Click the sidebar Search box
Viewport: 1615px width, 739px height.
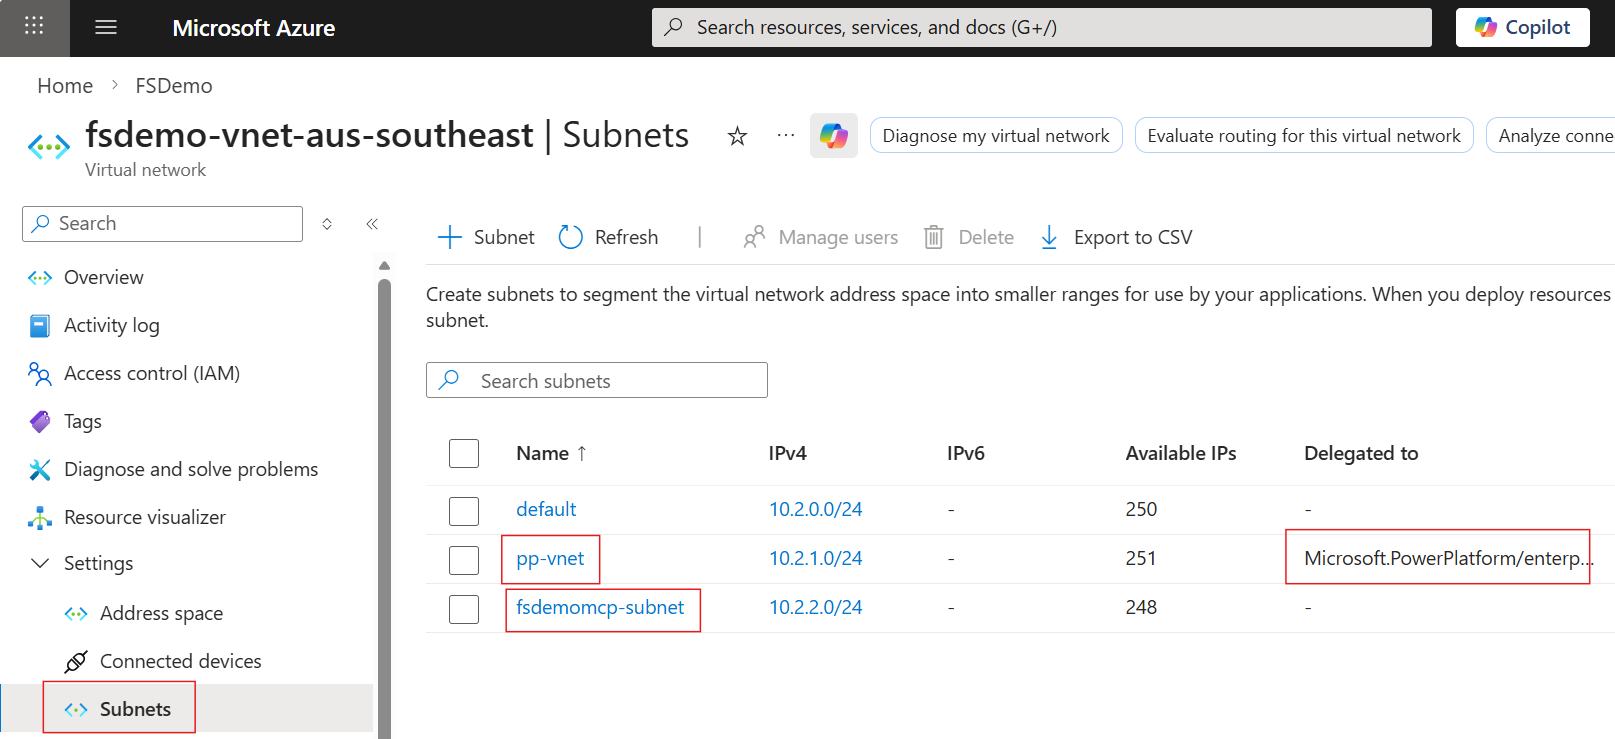click(x=162, y=224)
